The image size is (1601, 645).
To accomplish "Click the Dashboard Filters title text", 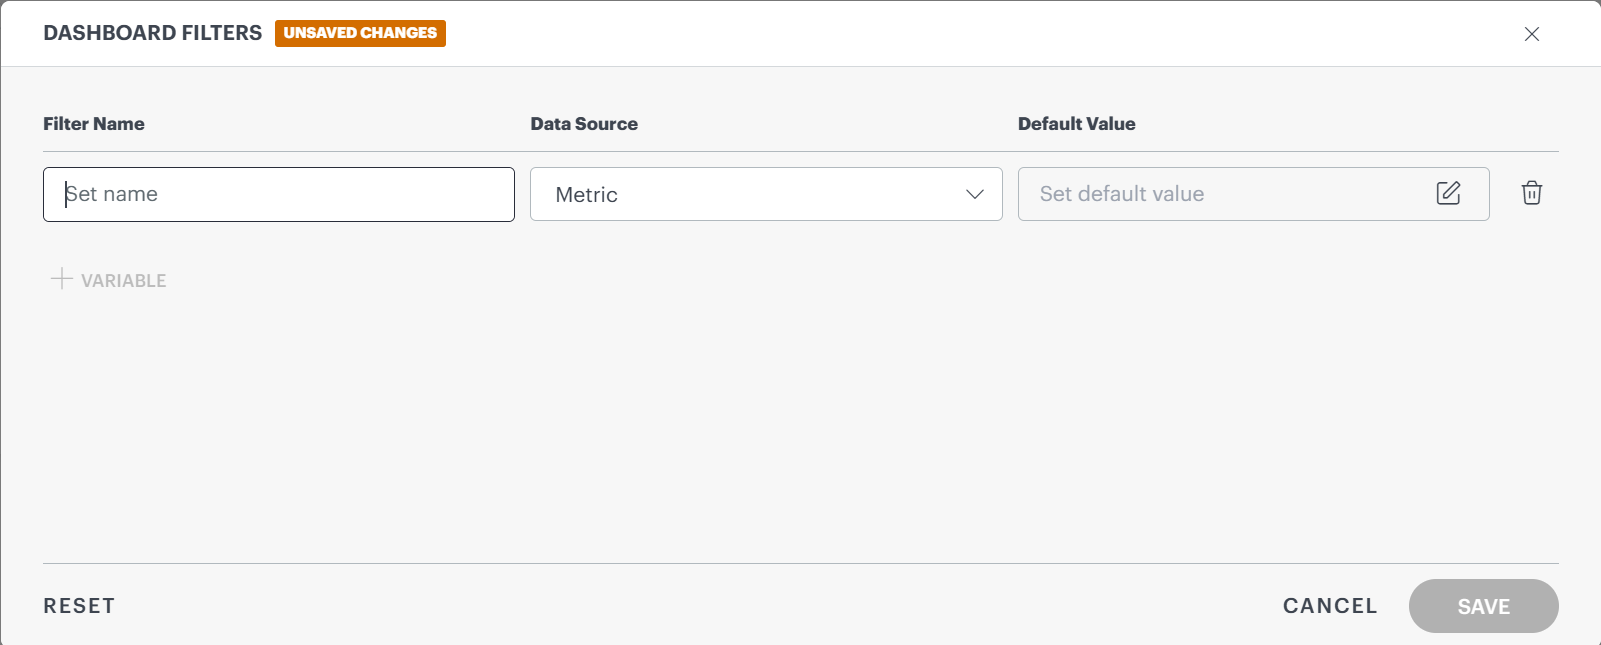I will 152,33.
